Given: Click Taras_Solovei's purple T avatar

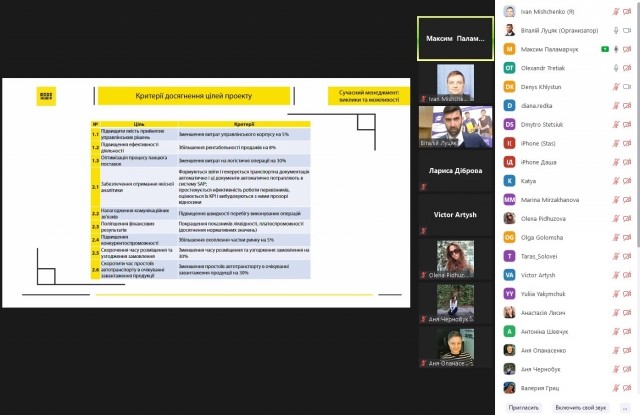Looking at the screenshot, I should 509,256.
